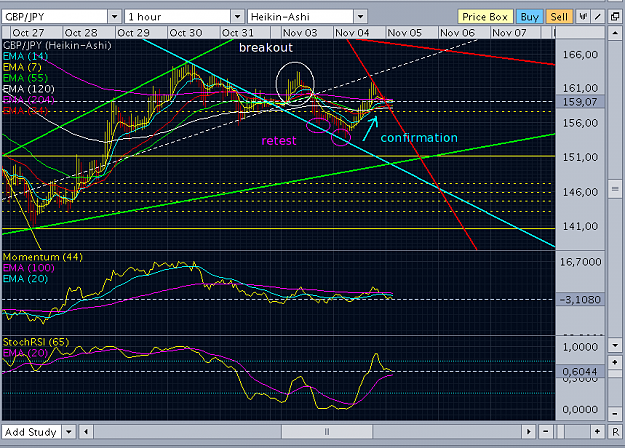This screenshot has height=448, width=625.
Task: Click the StochRSI (65) study label
Action: 36,342
